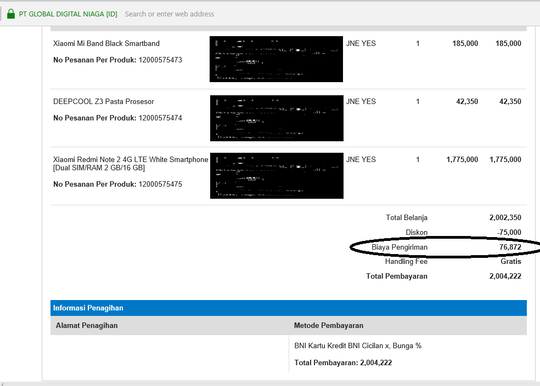Viewport: 540px width, 386px height.
Task: Select order number 12000575474
Action: pyautogui.click(x=160, y=118)
